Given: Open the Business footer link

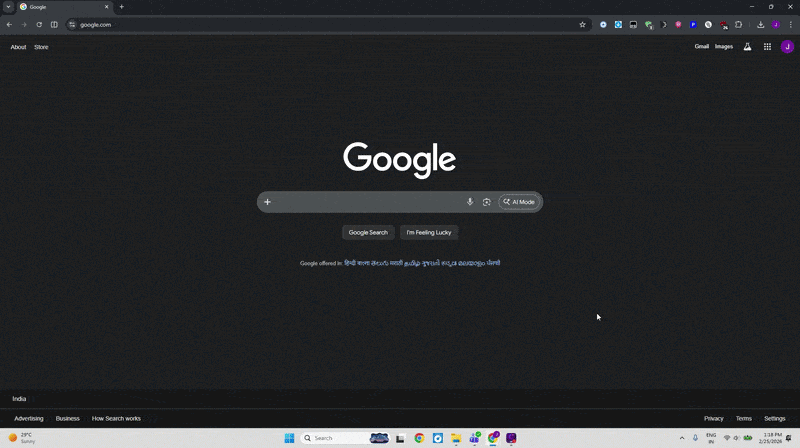Looking at the screenshot, I should coord(67,418).
